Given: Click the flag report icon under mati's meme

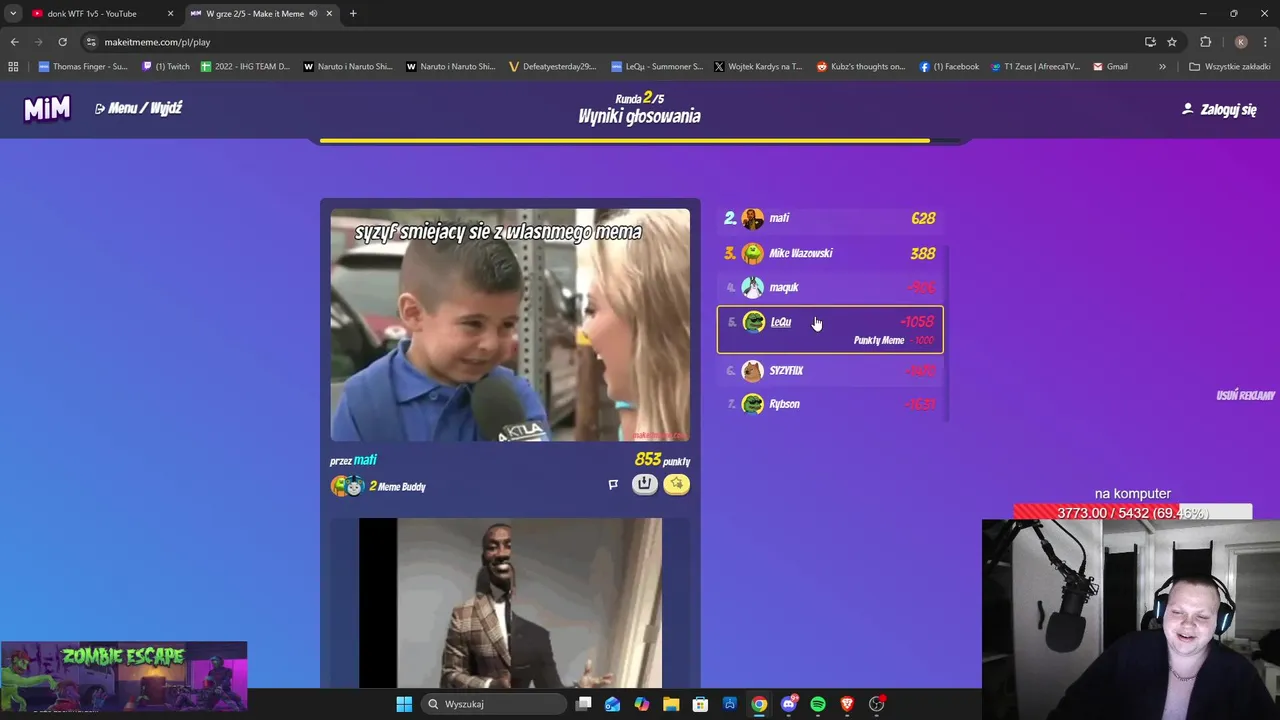Looking at the screenshot, I should tap(613, 485).
